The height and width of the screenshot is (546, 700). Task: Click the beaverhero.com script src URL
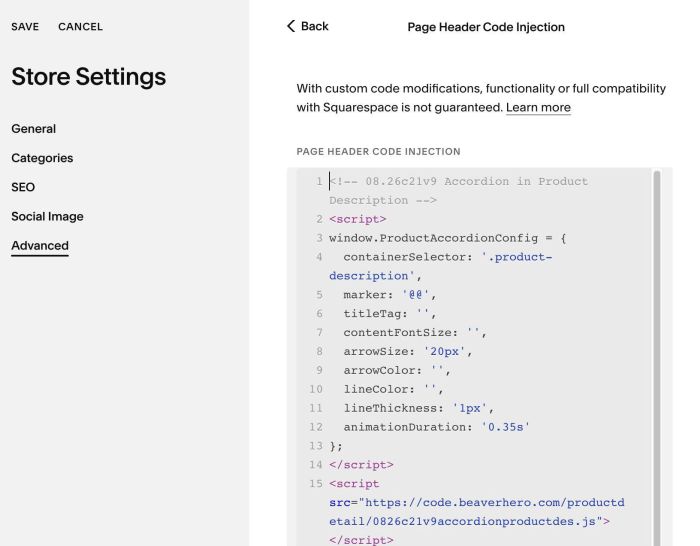click(477, 512)
